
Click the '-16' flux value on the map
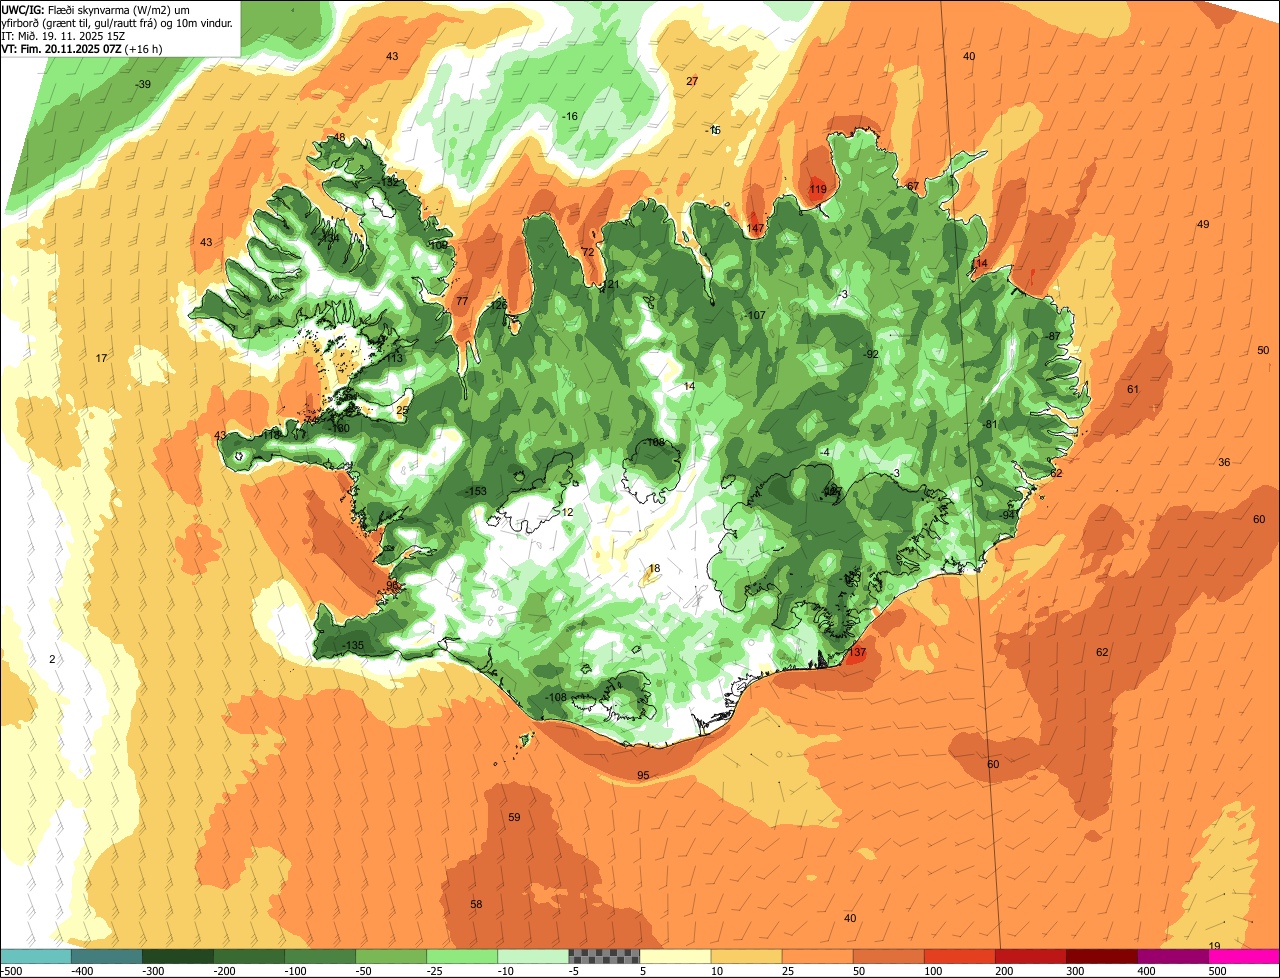pos(570,117)
